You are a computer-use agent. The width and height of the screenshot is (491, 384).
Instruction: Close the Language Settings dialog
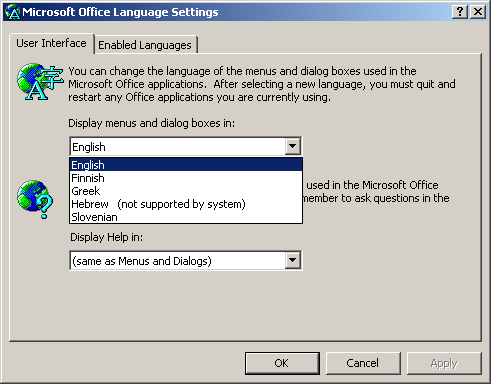(x=478, y=12)
